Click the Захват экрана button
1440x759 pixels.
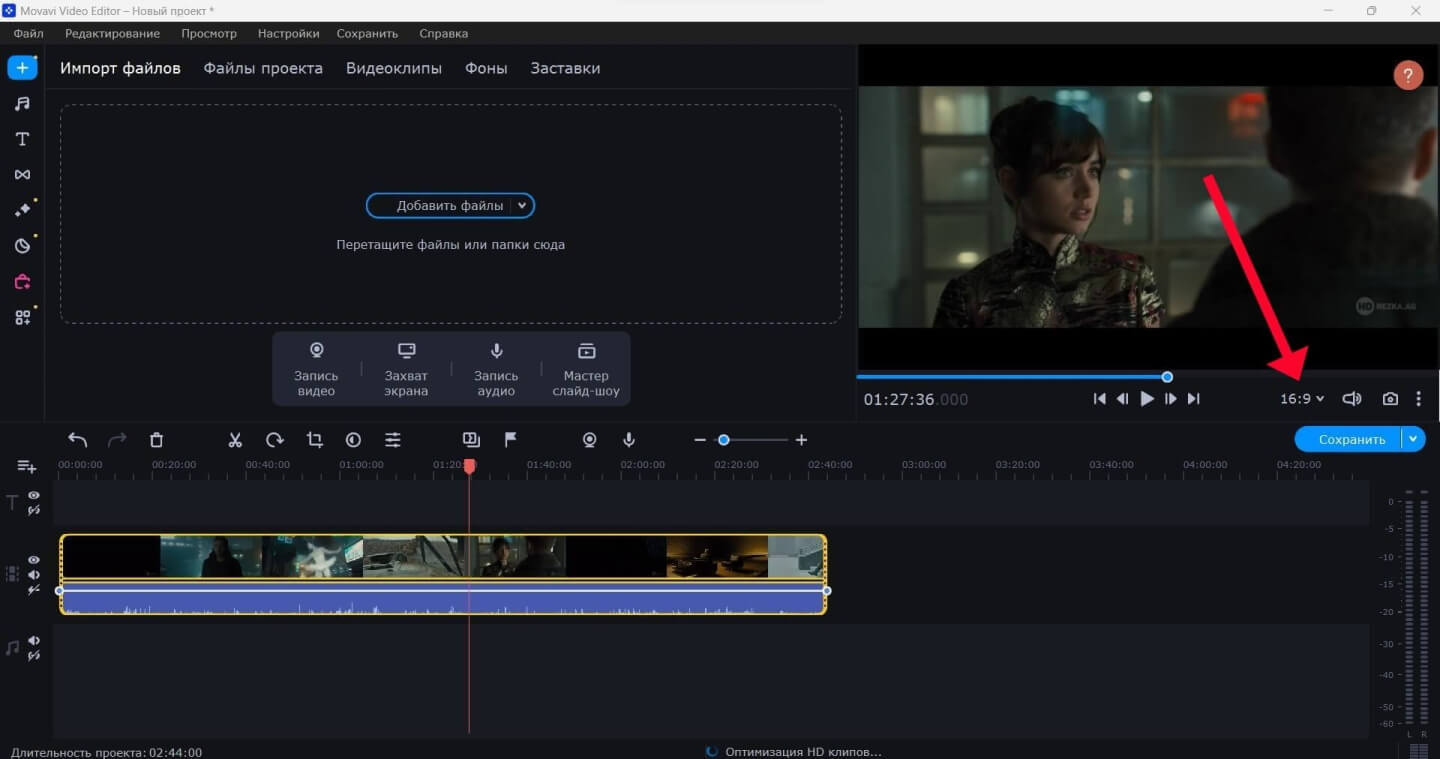406,369
